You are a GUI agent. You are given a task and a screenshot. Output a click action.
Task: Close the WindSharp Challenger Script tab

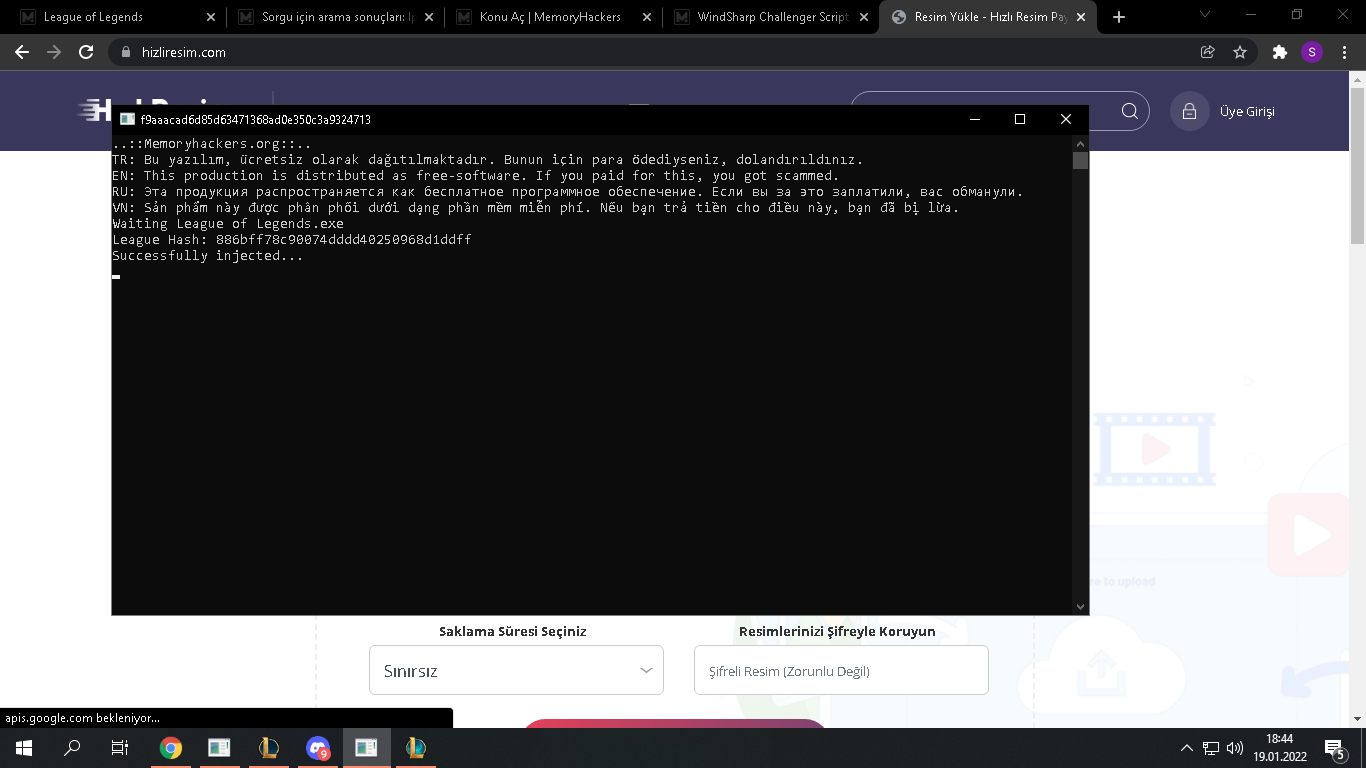[x=863, y=17]
